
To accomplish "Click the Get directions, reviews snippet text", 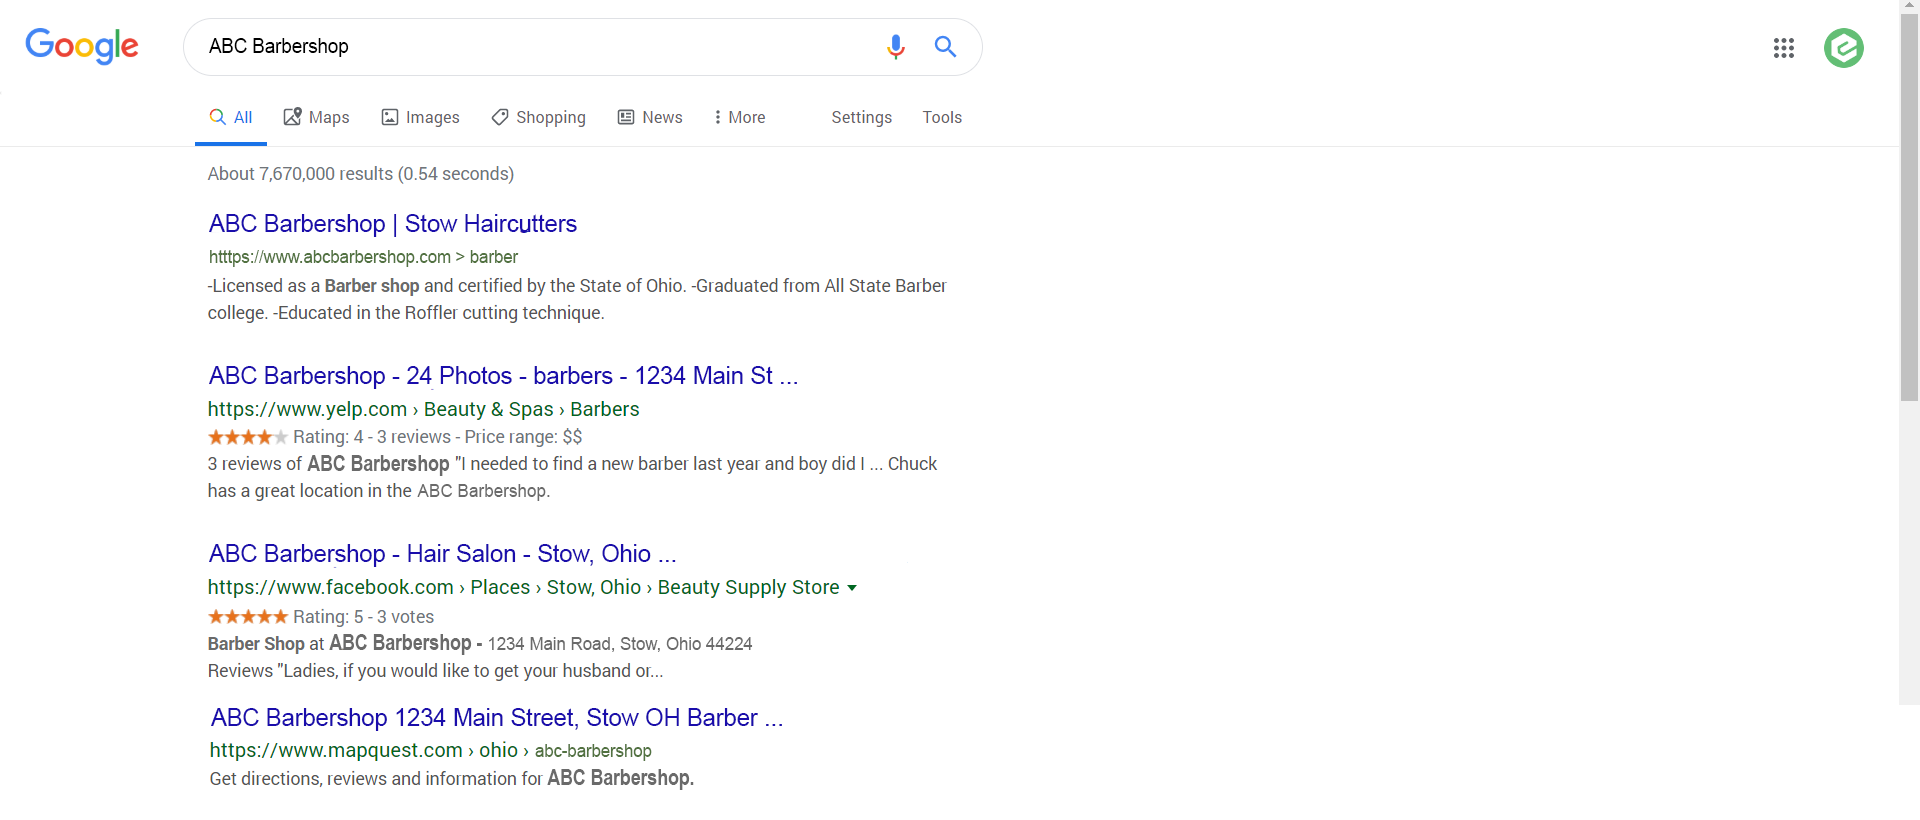I will [452, 778].
